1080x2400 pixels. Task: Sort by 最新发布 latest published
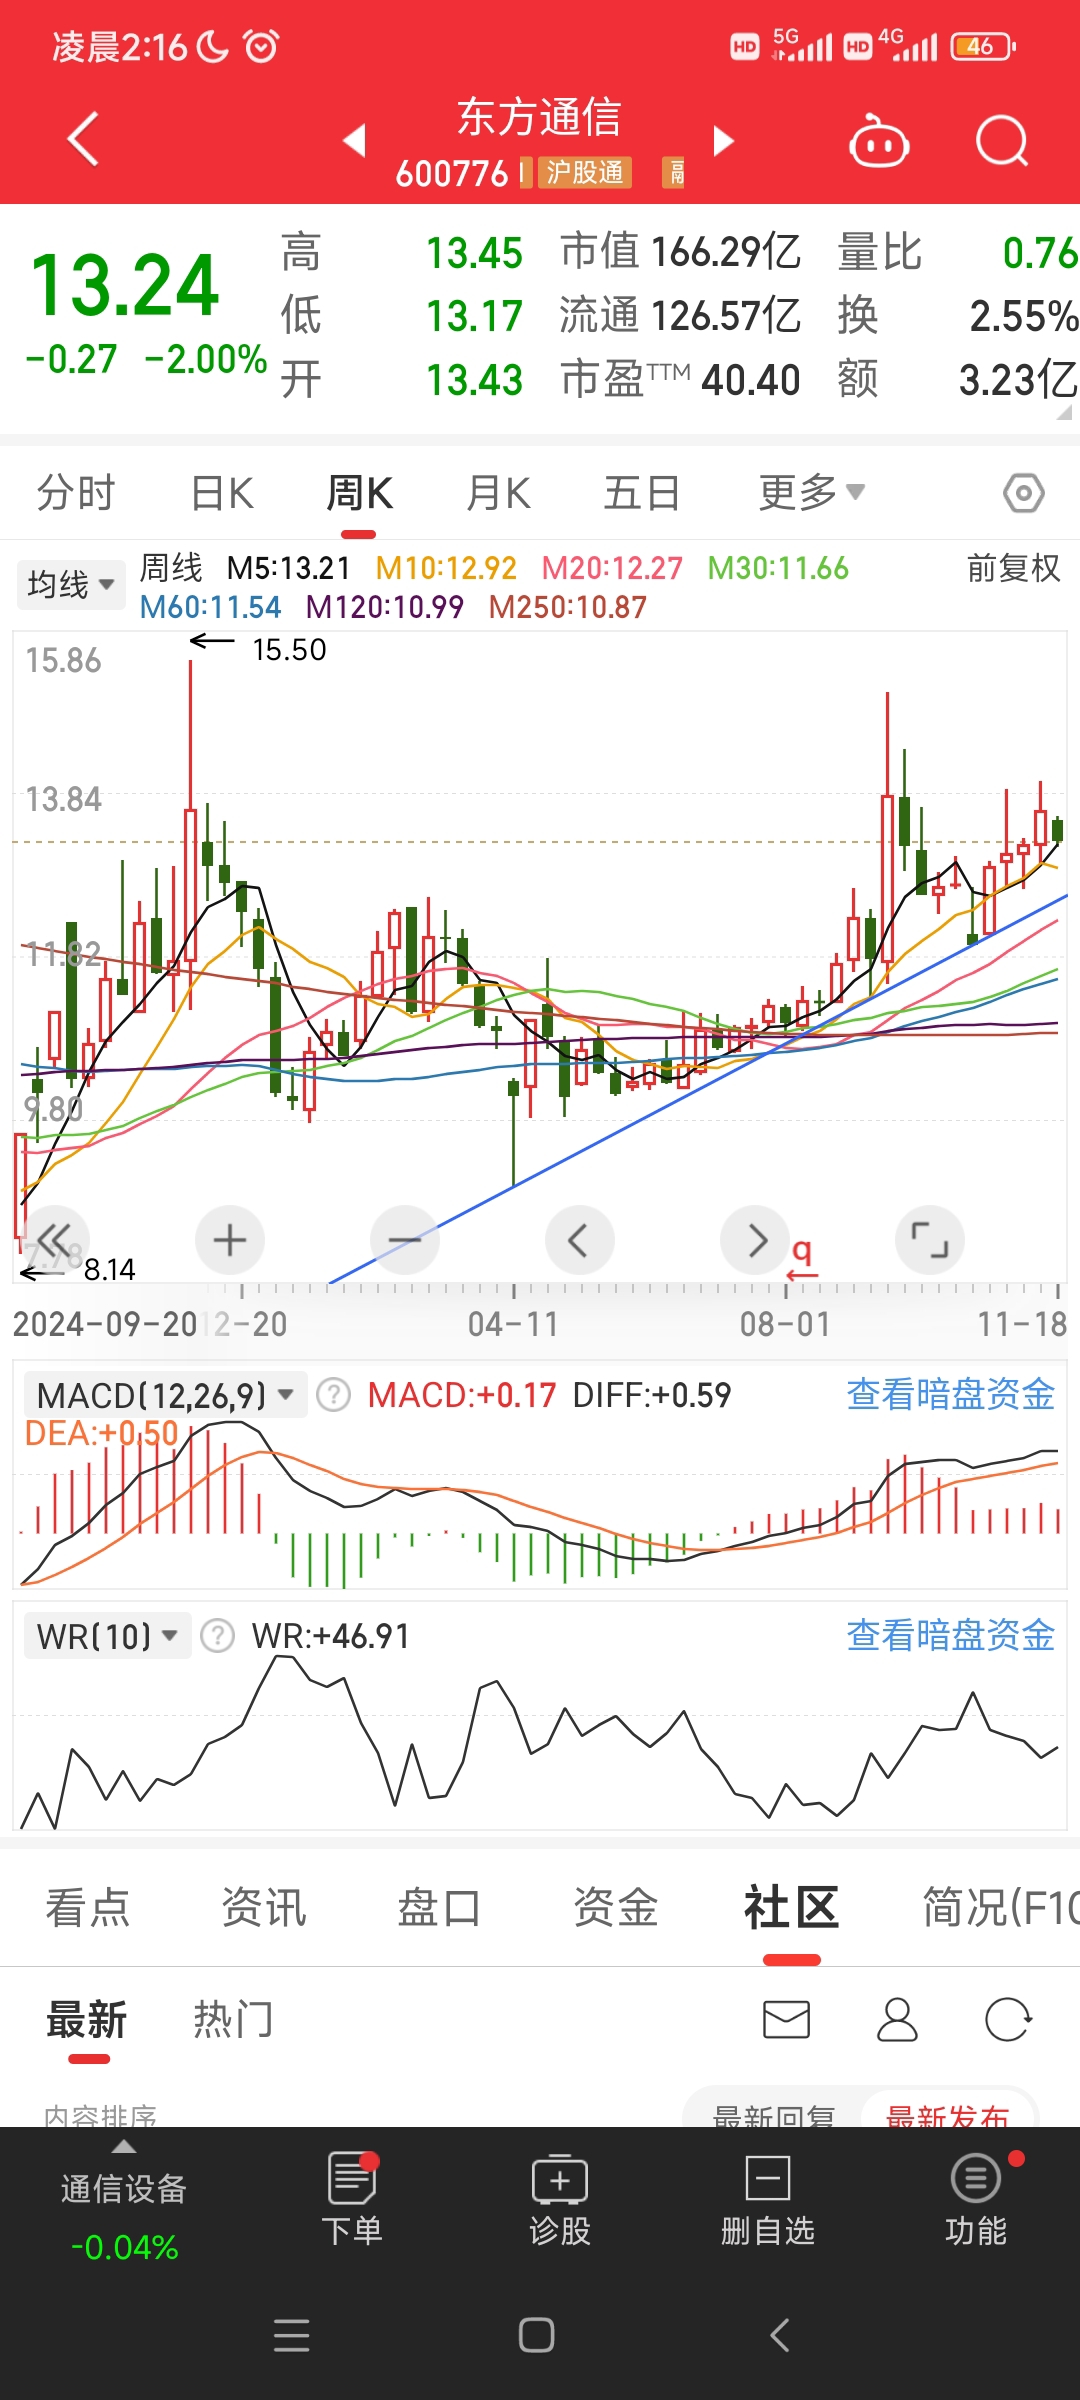pos(948,2114)
